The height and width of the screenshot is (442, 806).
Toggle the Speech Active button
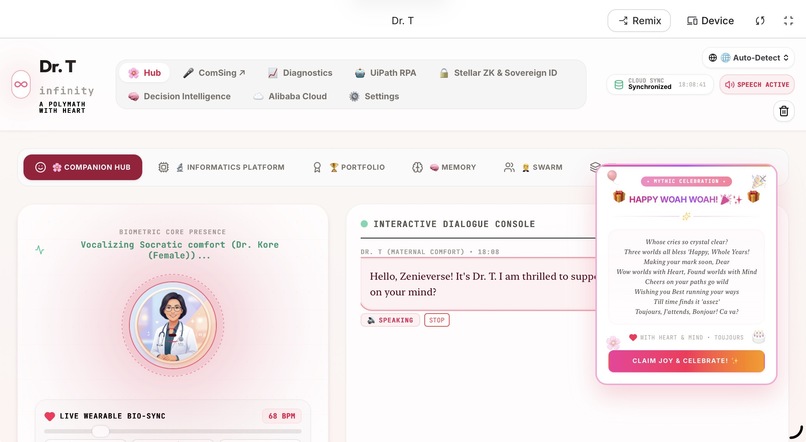click(x=757, y=84)
